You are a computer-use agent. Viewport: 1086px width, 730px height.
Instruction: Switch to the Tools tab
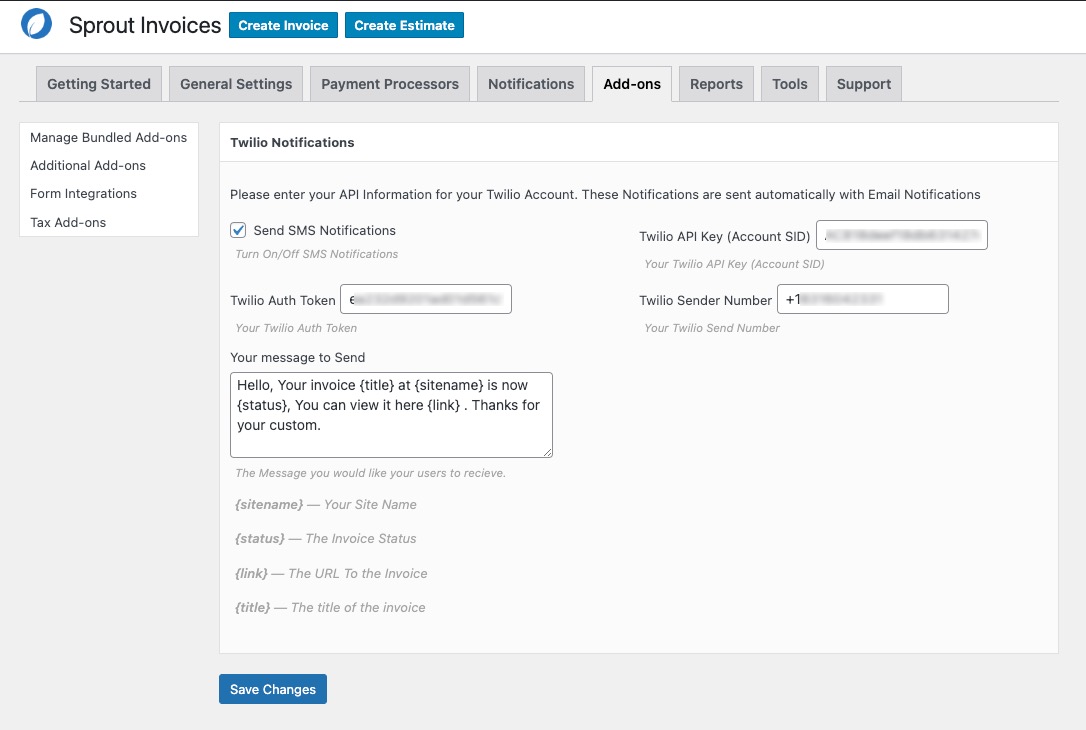click(790, 84)
